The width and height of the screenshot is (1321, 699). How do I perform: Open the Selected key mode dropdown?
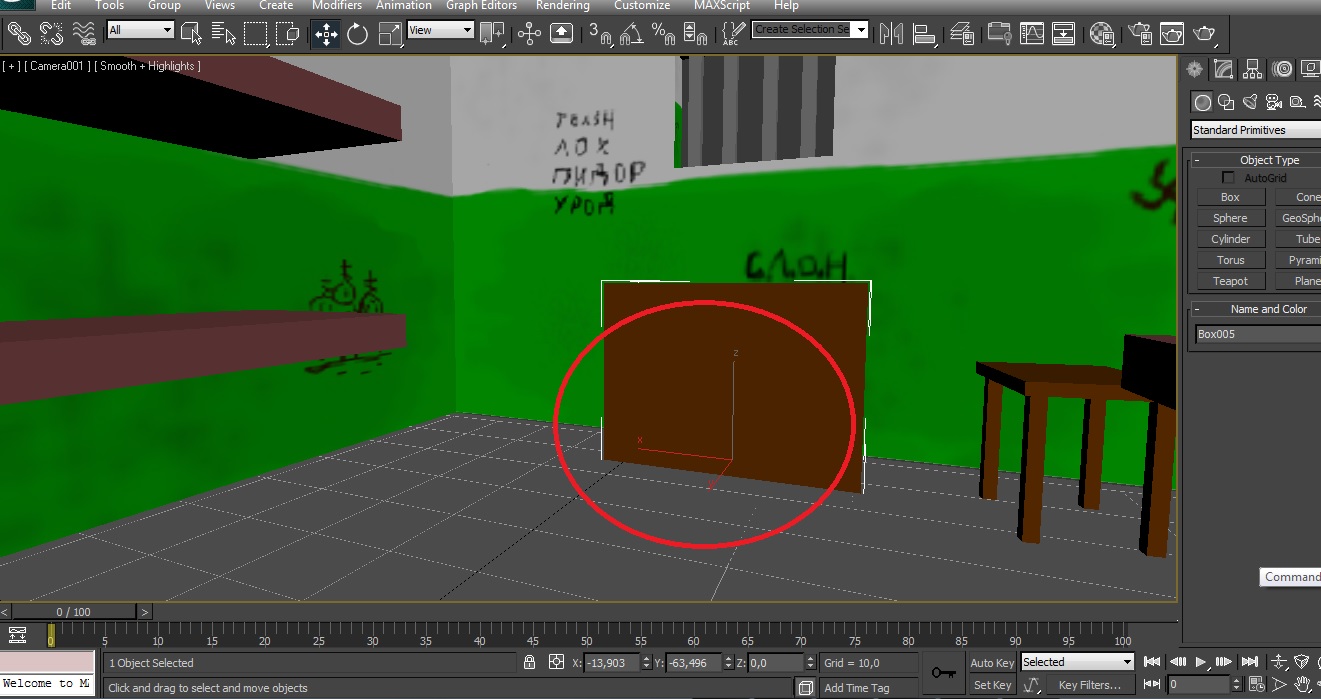pos(1077,662)
